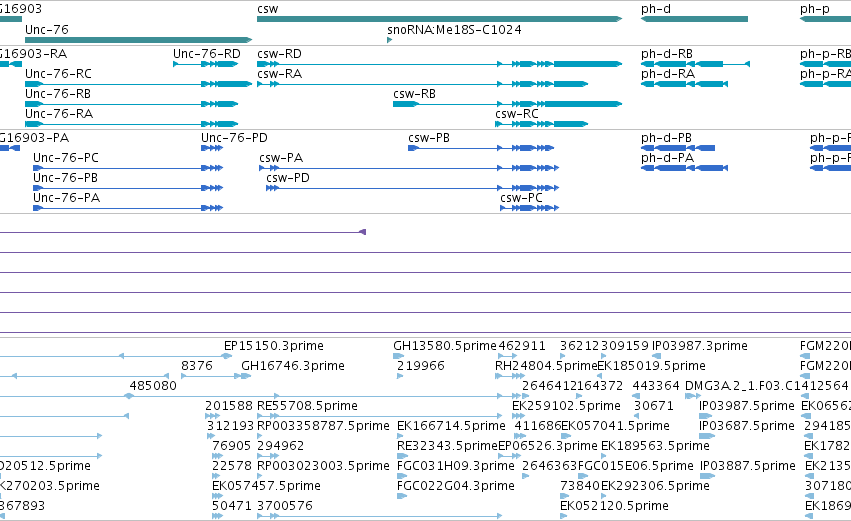The width and height of the screenshot is (851, 521).
Task: Select EST EK052120.5prime
Action: pos(614,506)
